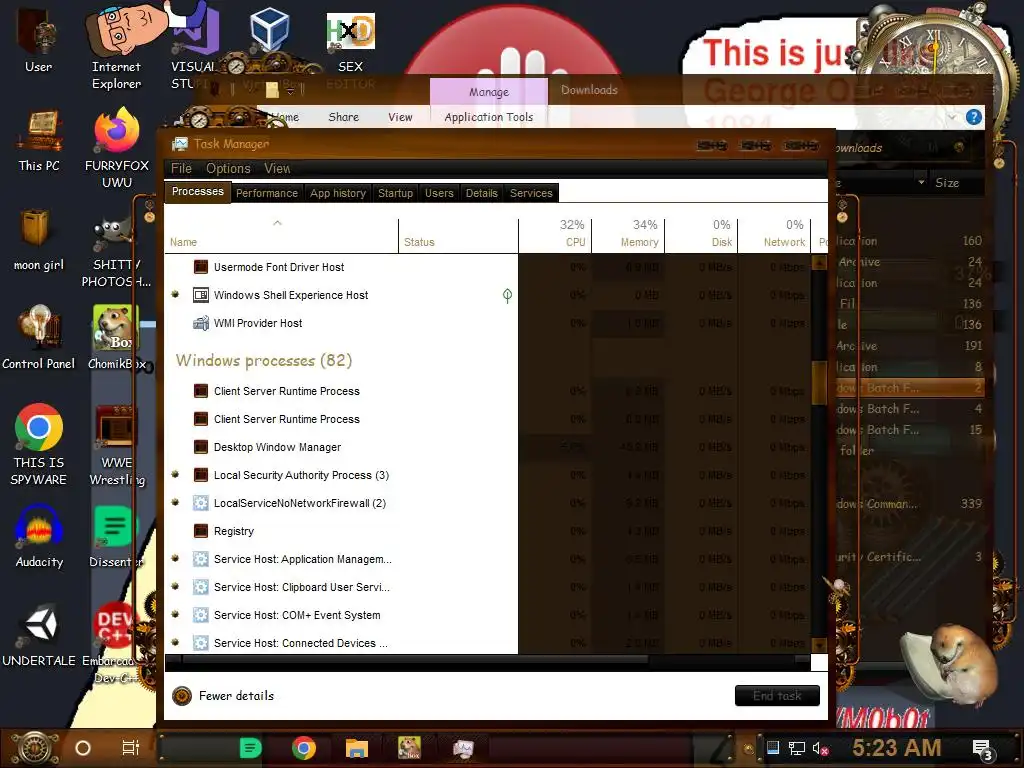This screenshot has height=768, width=1024.
Task: Open the Manage ribbon tab in Explorer
Action: 488,92
